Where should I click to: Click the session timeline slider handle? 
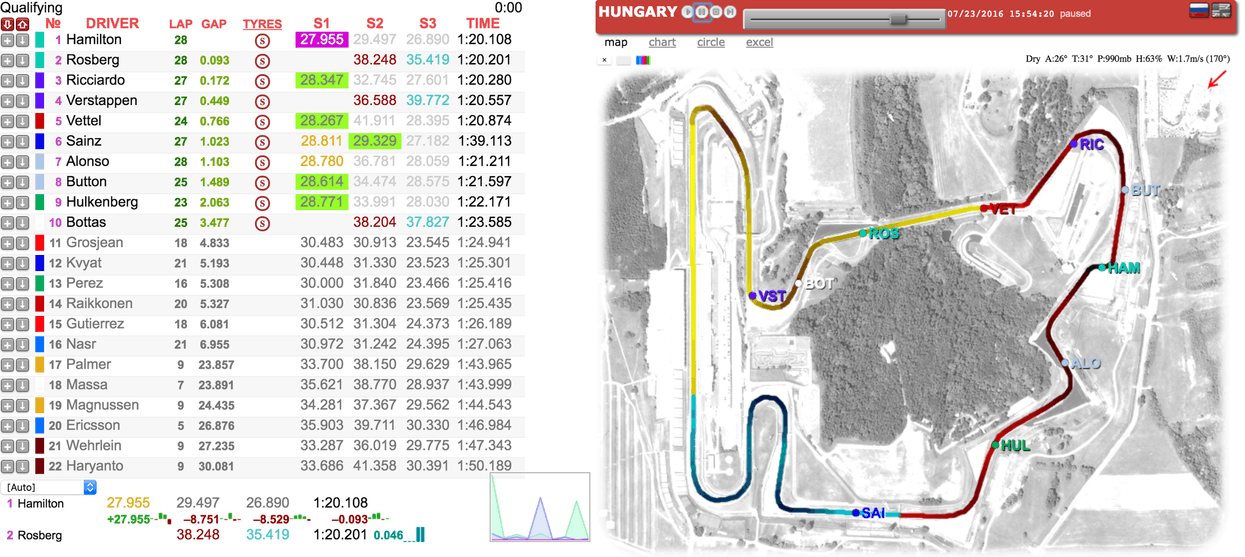(x=898, y=19)
